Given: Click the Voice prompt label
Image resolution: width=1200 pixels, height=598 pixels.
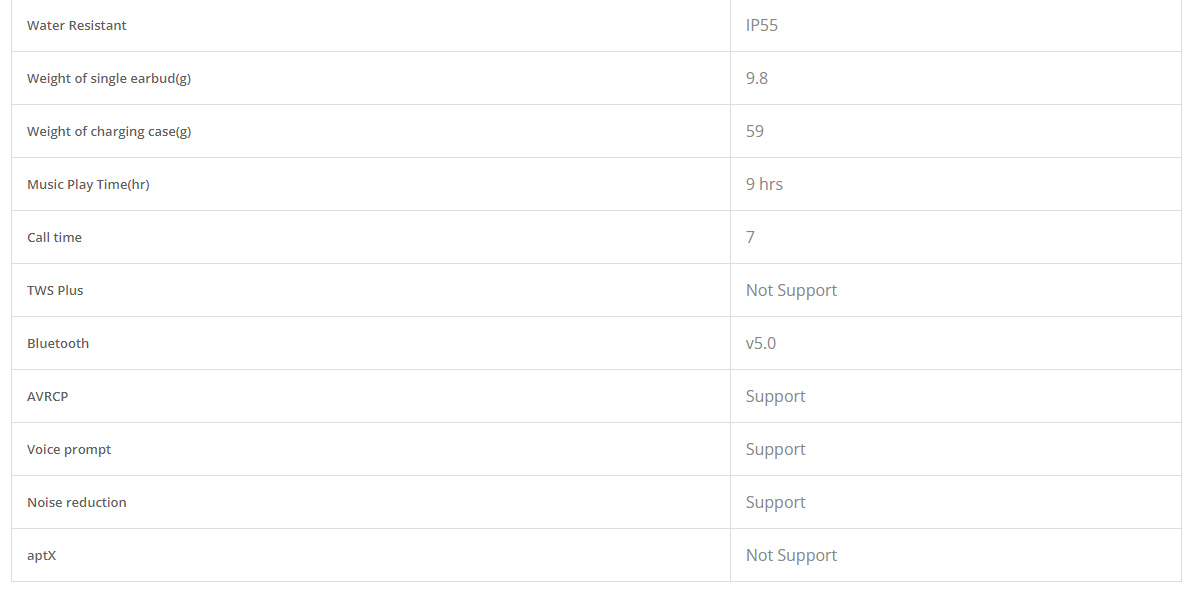Looking at the screenshot, I should (x=69, y=449).
